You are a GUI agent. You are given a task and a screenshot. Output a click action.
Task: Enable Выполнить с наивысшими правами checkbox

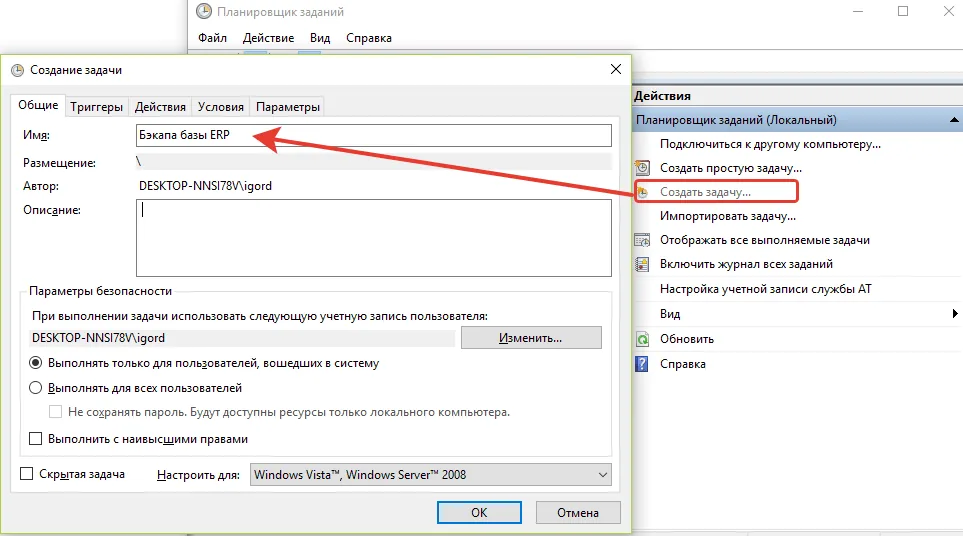[x=36, y=439]
